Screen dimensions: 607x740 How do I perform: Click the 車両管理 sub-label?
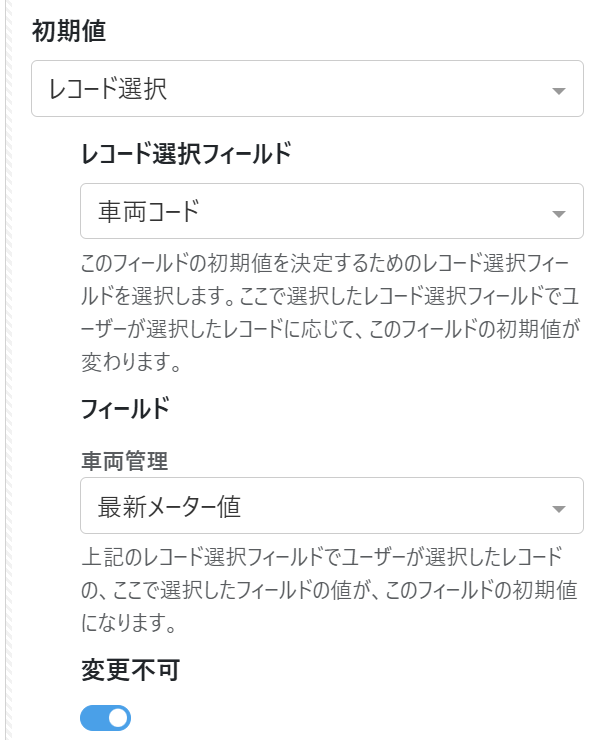pyautogui.click(x=124, y=460)
